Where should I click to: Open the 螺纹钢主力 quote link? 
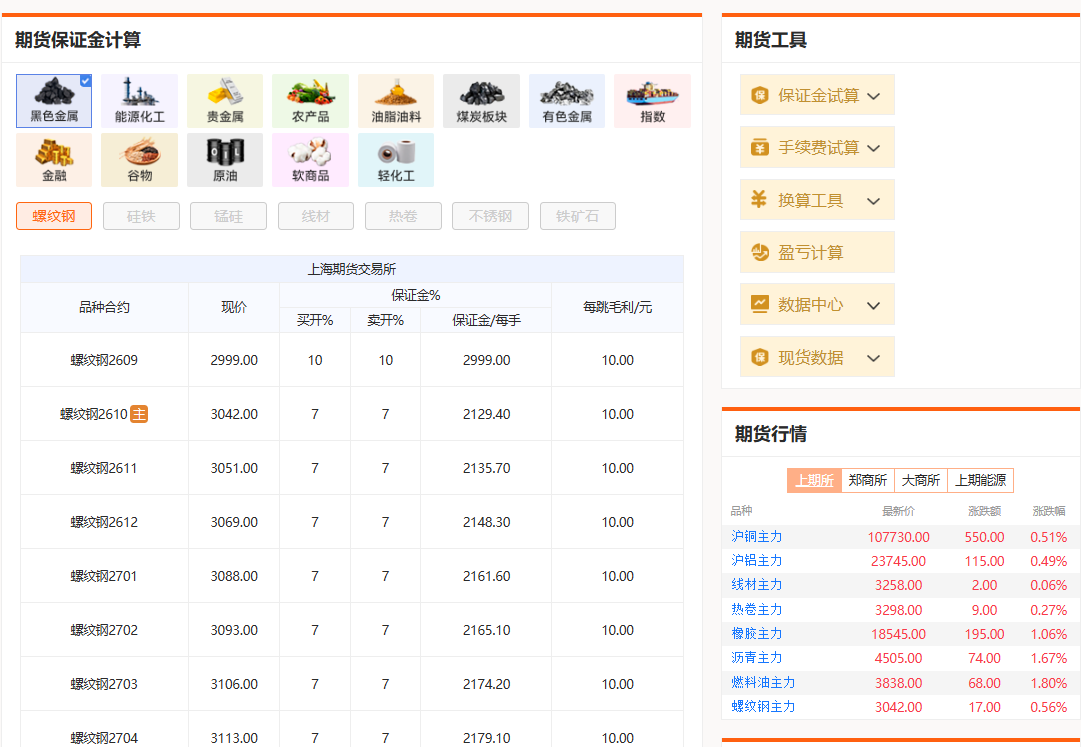tap(763, 707)
